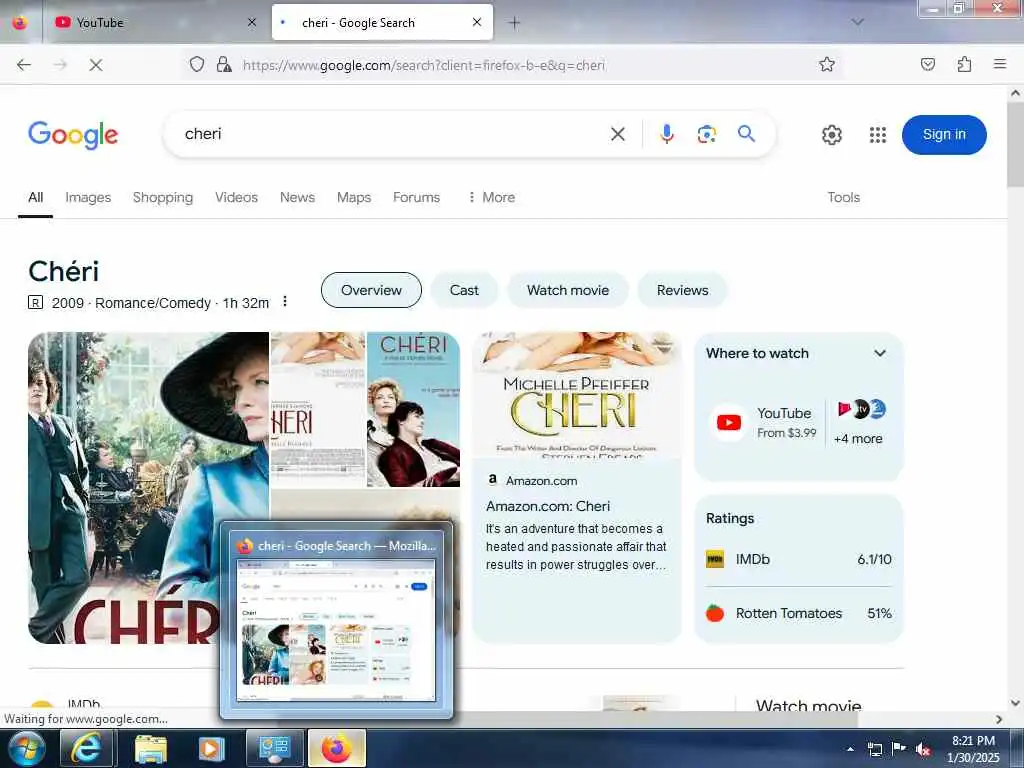Open the Google apps grid icon
1024x768 pixels.
(x=878, y=135)
